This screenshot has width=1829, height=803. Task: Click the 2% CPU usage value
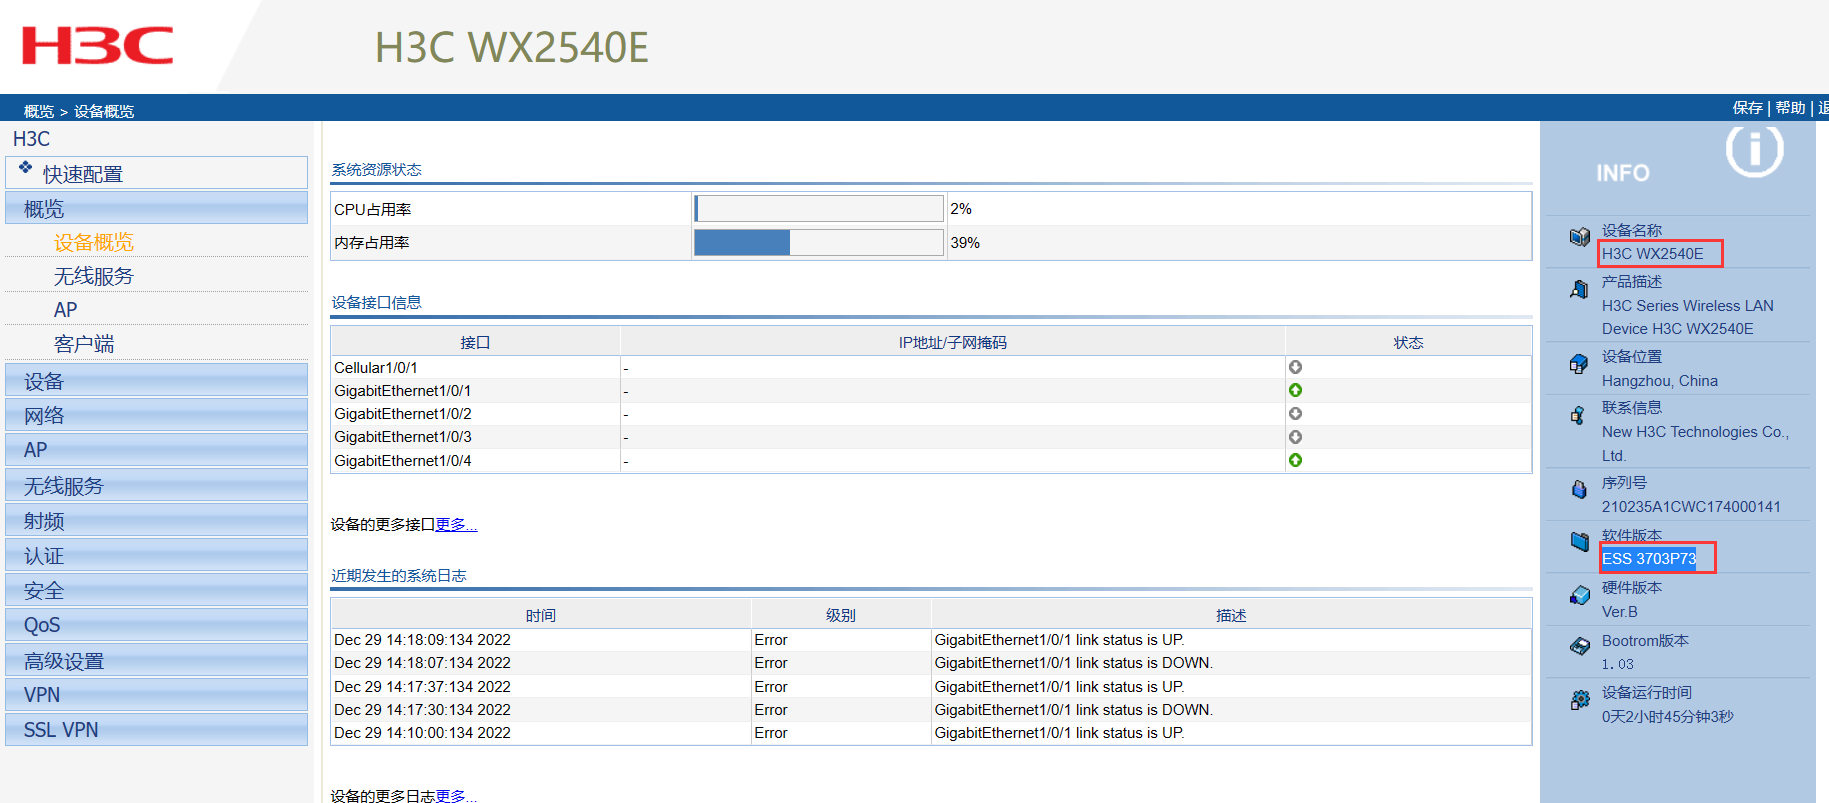[961, 209]
